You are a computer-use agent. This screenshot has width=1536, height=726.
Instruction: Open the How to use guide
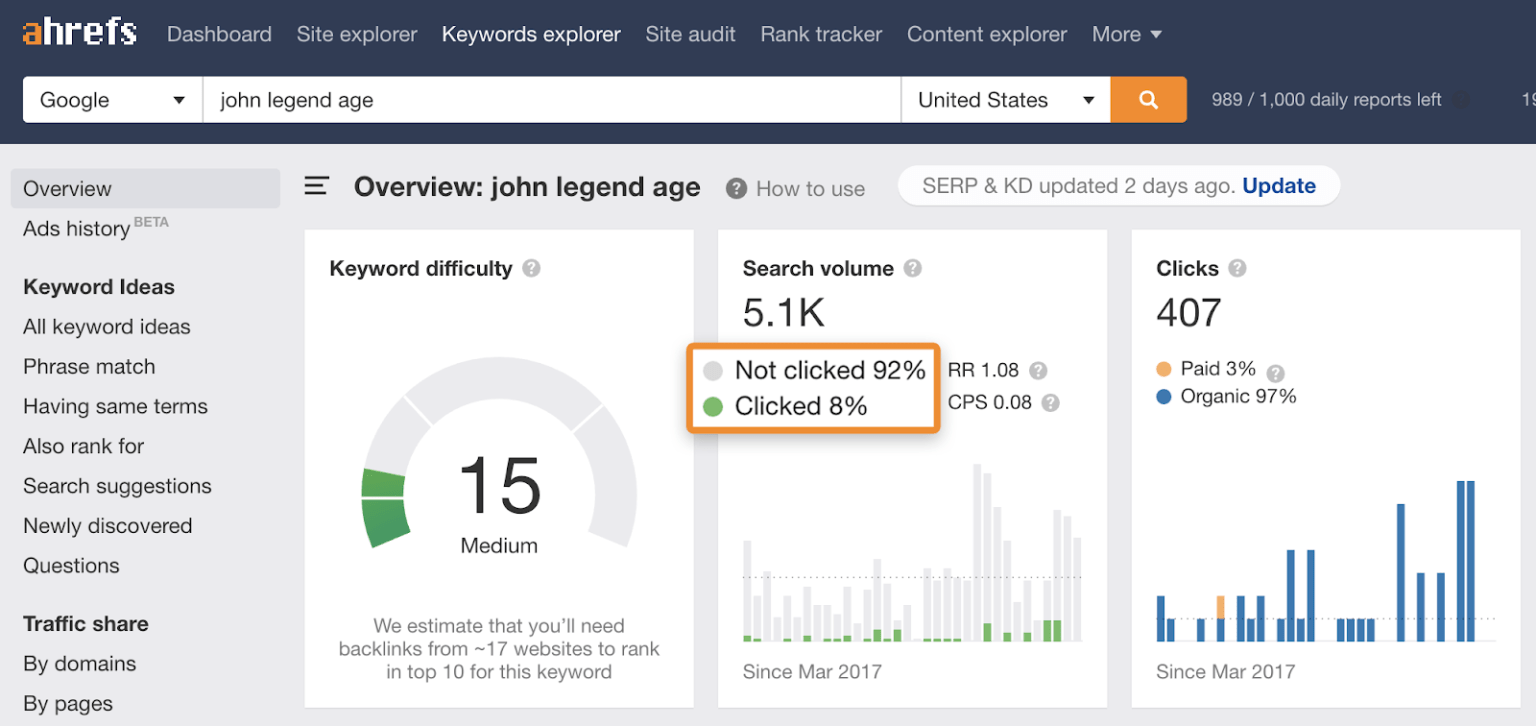pos(811,188)
